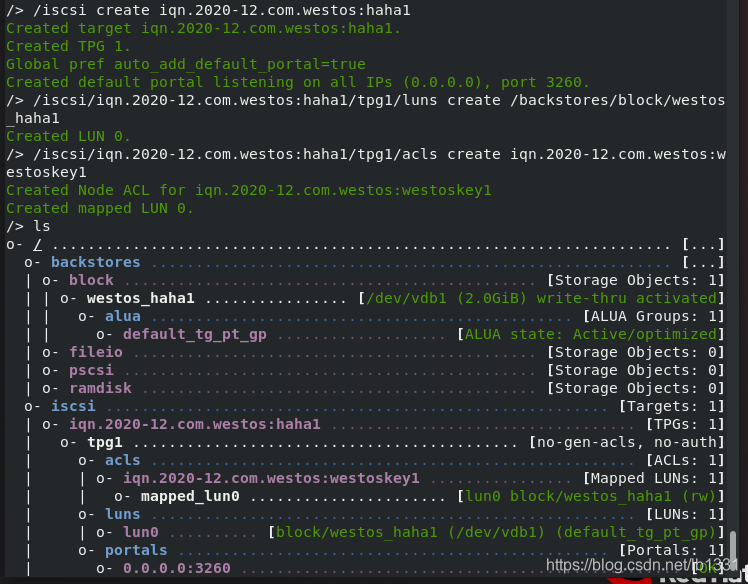Click "[Portals: 1]" status text
This screenshot has height=584, width=748.
(x=671, y=550)
